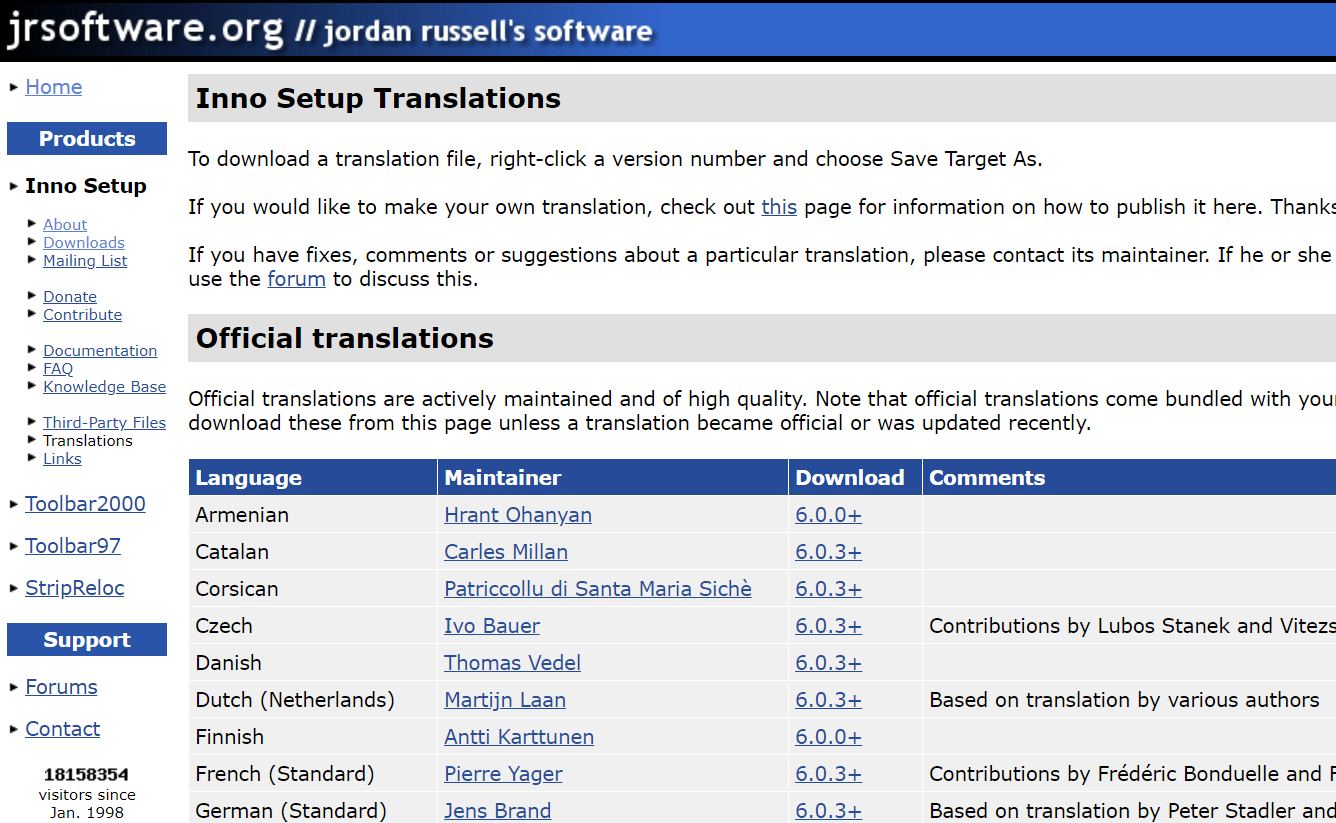Viewport: 1336px width, 823px height.
Task: Click the Language column header
Action: (312, 477)
